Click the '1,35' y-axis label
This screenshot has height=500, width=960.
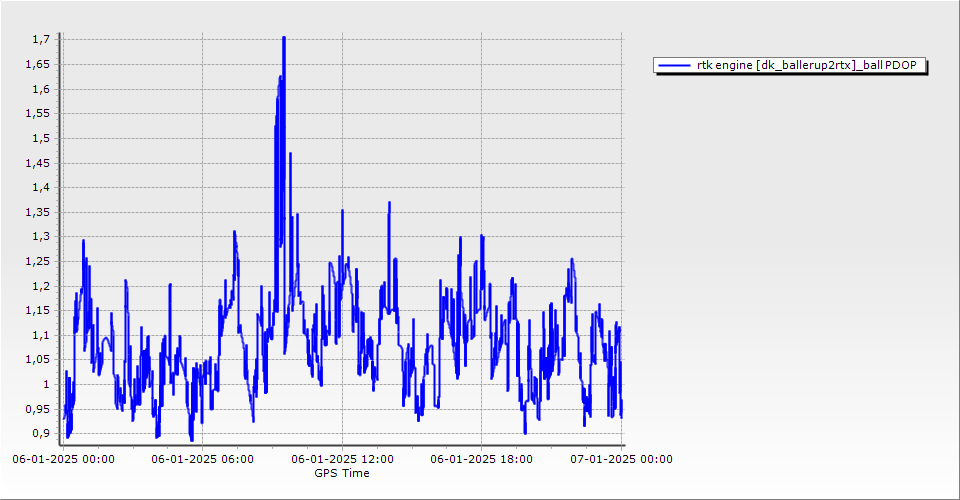point(38,212)
